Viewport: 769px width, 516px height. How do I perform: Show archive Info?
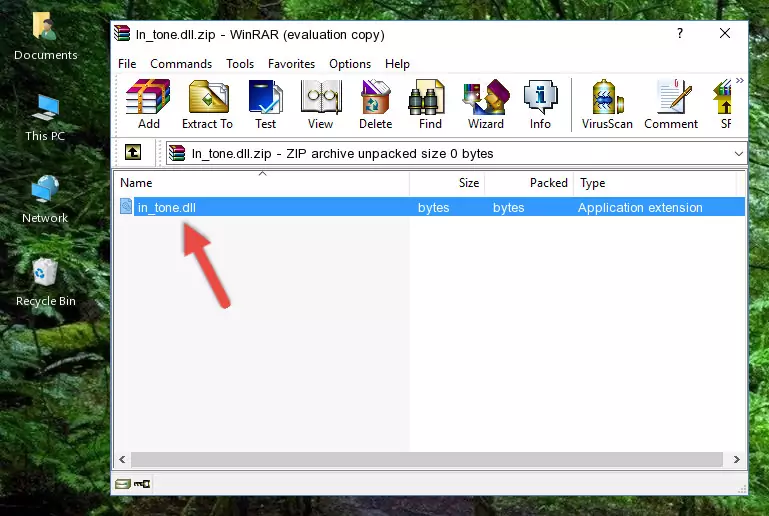click(x=540, y=104)
